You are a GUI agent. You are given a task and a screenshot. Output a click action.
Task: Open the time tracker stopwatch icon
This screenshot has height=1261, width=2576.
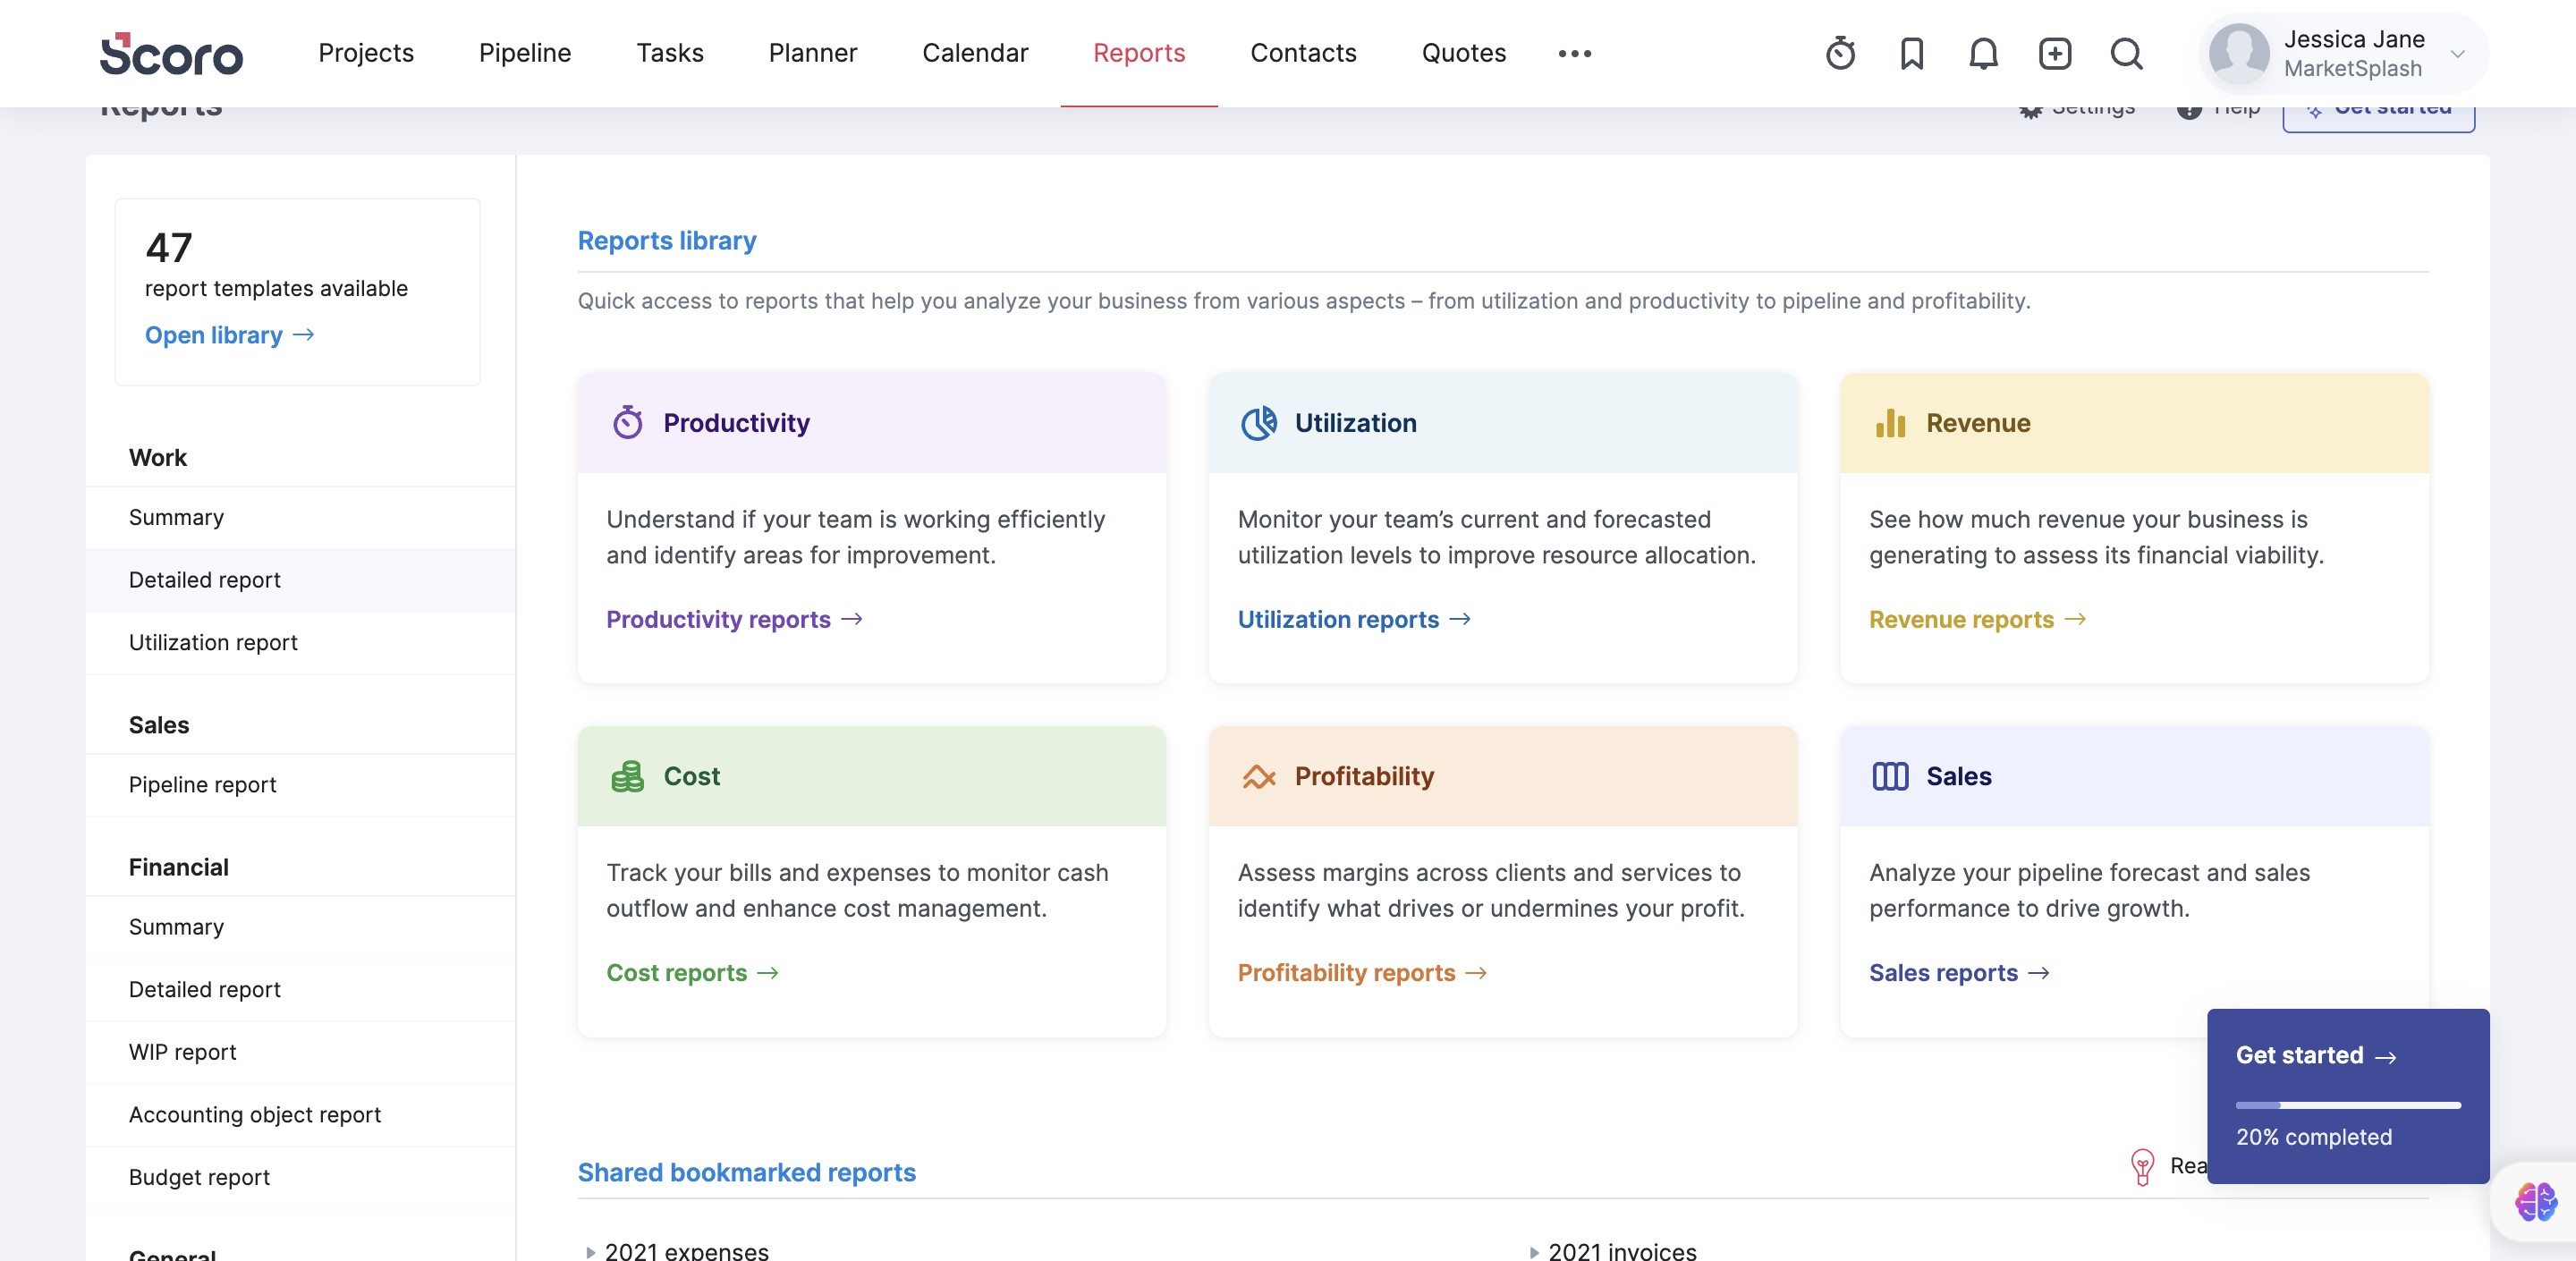(1840, 53)
